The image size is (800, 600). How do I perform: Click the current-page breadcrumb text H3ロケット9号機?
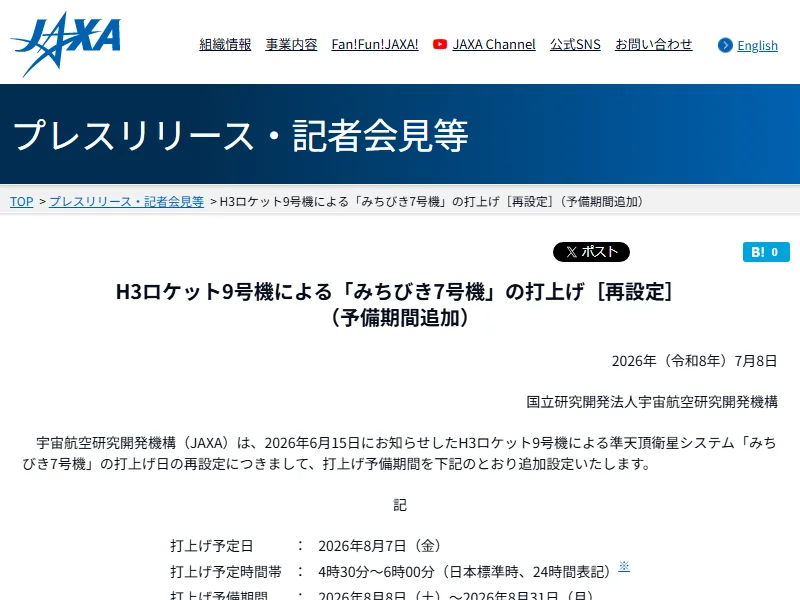pyautogui.click(x=432, y=202)
